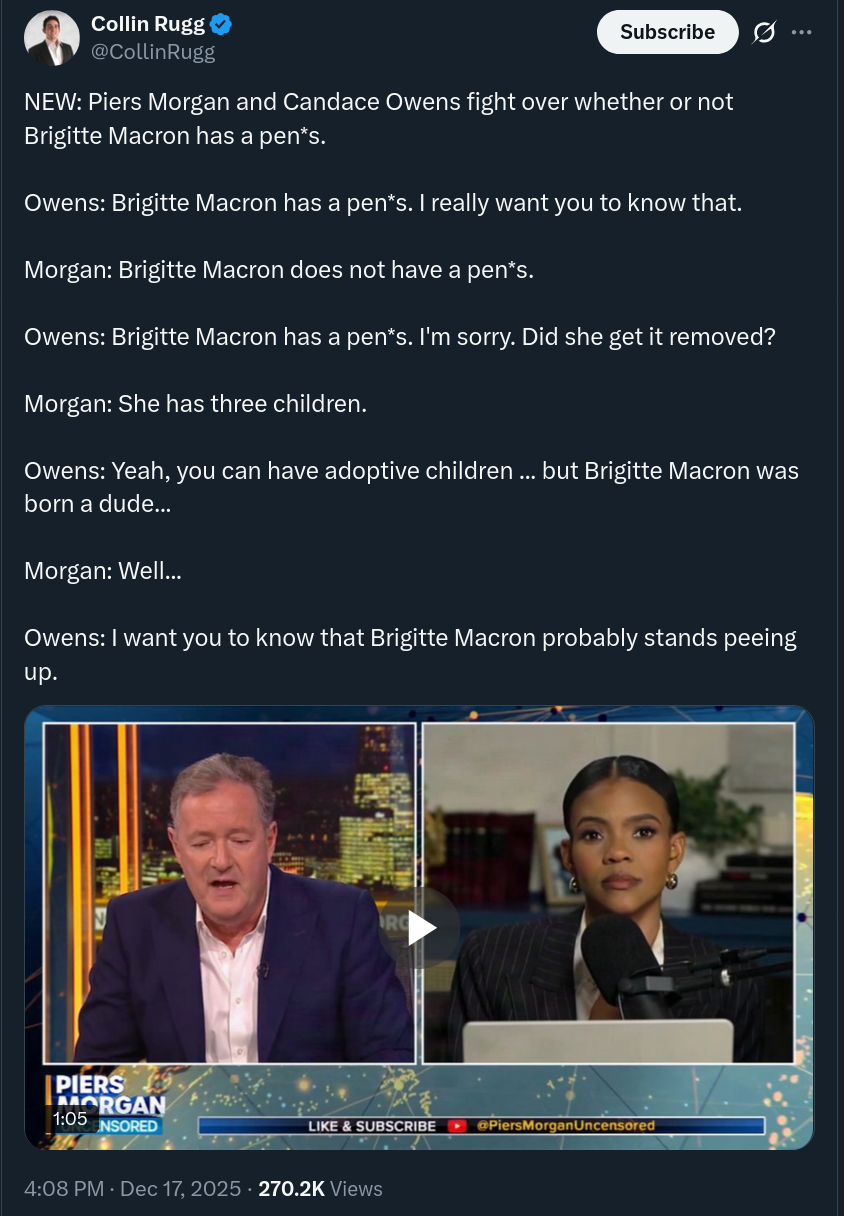The height and width of the screenshot is (1216, 844).
Task: Open Collin Rugg's profile avatar
Action: 52,38
